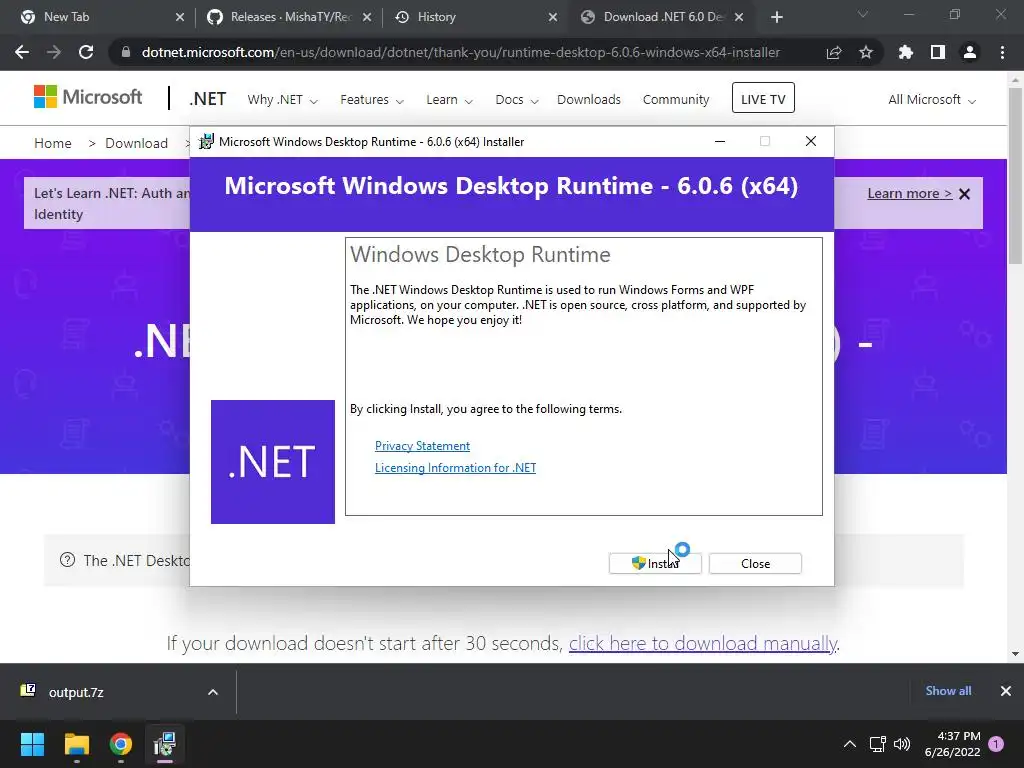1024x768 pixels.
Task: Click the LIVE TV button
Action: pyautogui.click(x=763, y=98)
